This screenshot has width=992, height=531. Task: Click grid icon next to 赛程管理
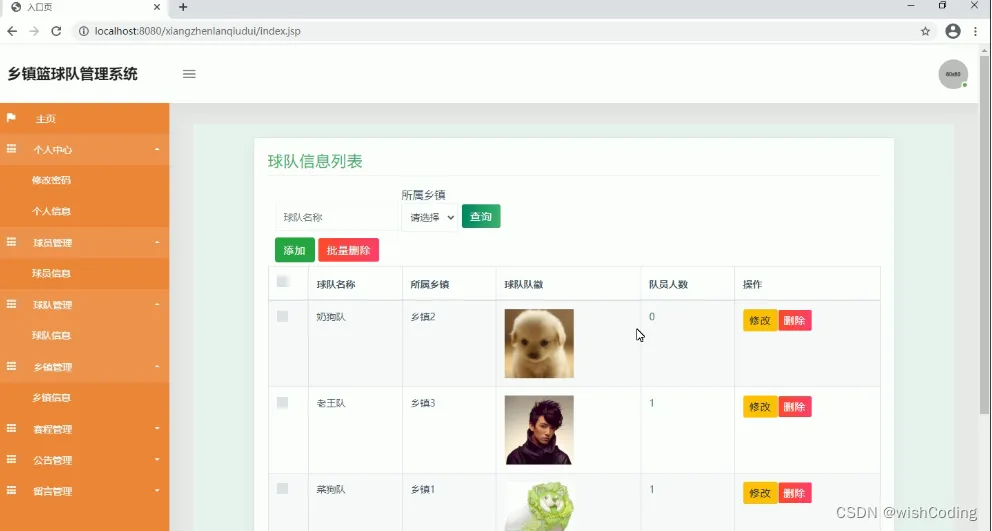[x=11, y=428]
